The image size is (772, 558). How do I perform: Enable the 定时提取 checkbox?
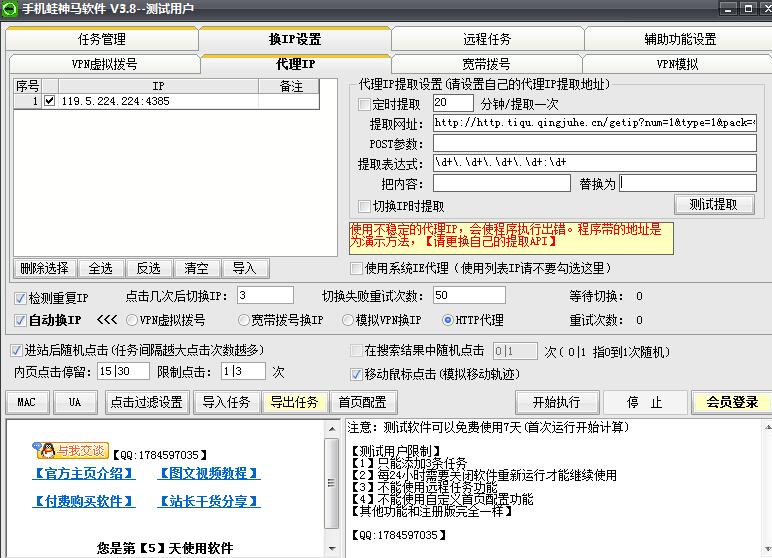click(x=365, y=104)
